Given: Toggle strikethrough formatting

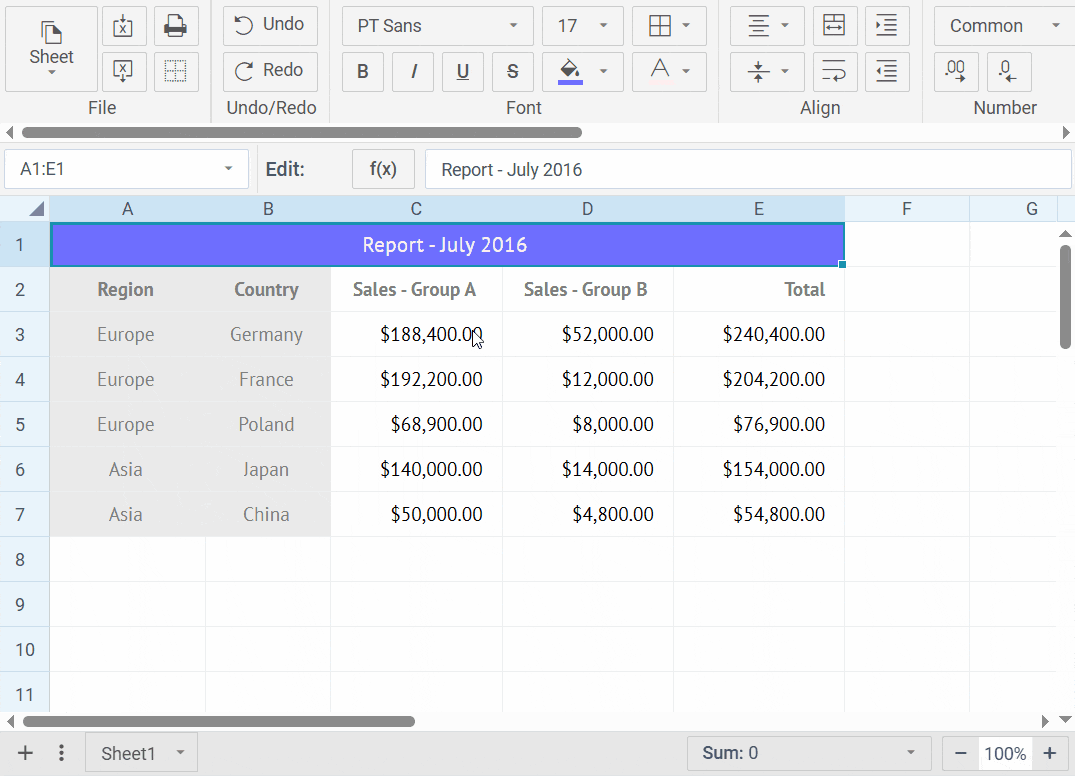Looking at the screenshot, I should coord(513,72).
